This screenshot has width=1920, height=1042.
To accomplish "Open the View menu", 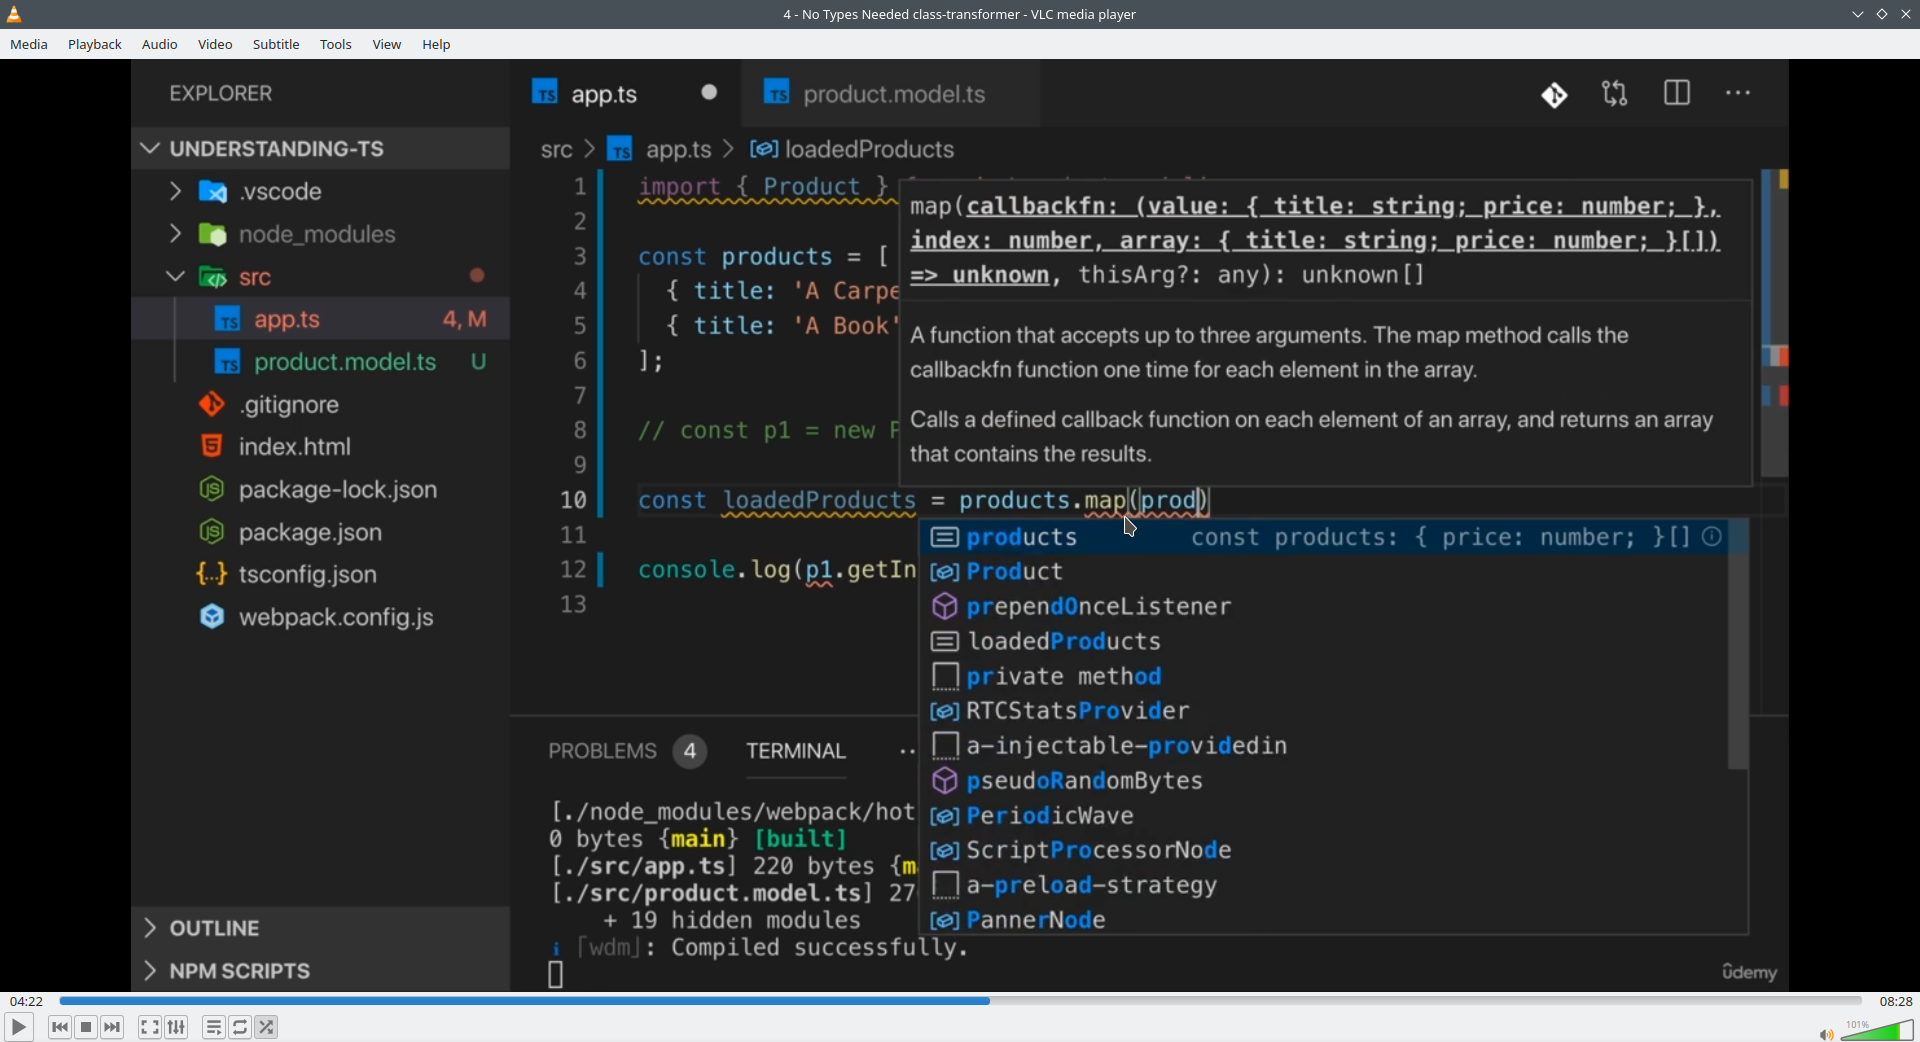I will coord(387,45).
